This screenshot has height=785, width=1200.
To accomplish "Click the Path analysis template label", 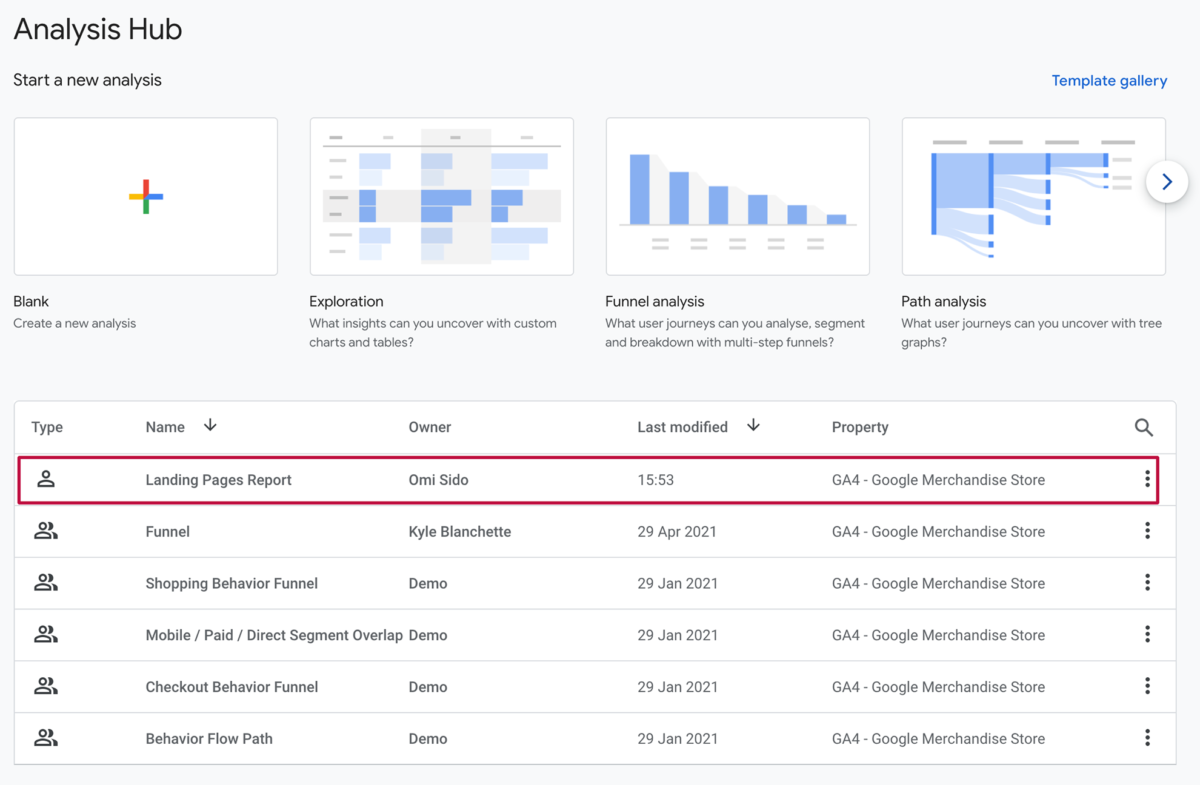I will (943, 301).
